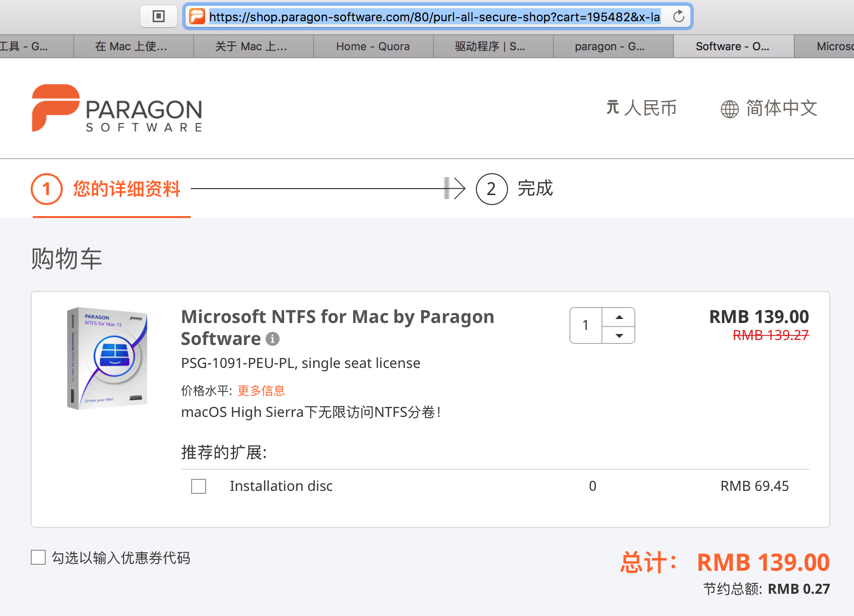The image size is (854, 616).
Task: Tick the 勾选以输入优惠券代码 coupon checkbox
Action: pos(38,557)
